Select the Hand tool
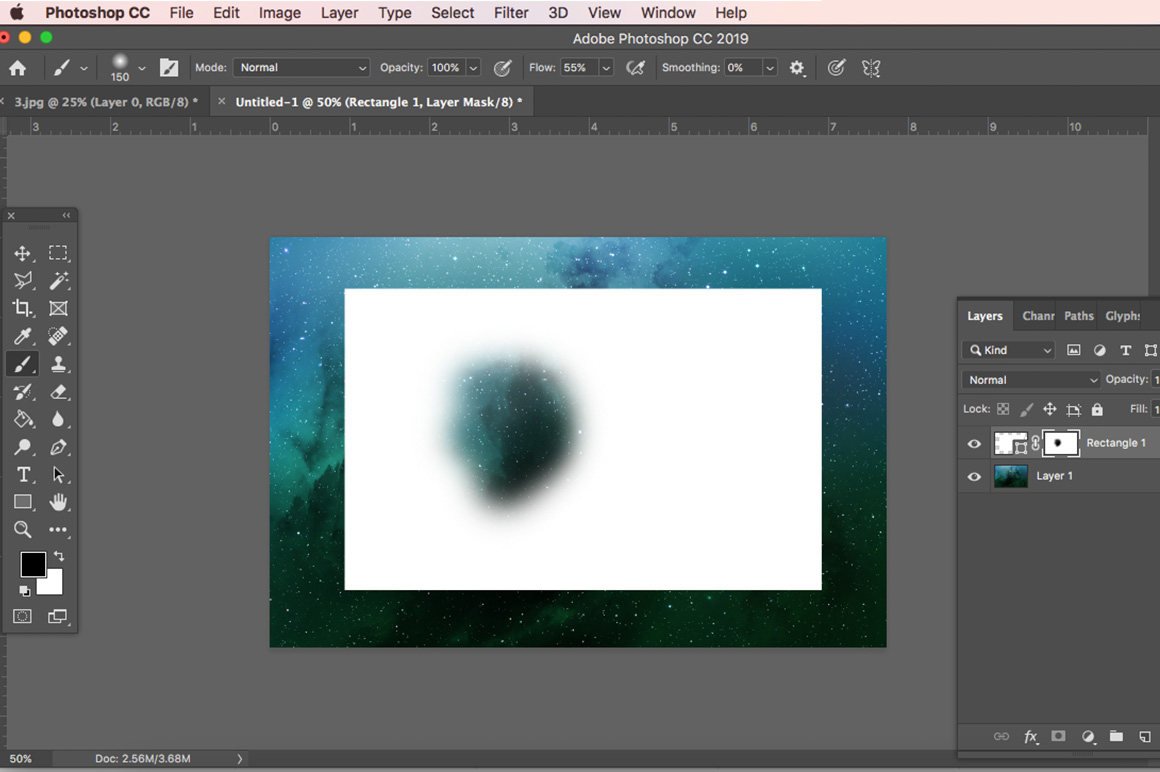The width and height of the screenshot is (1160, 772). (x=58, y=502)
